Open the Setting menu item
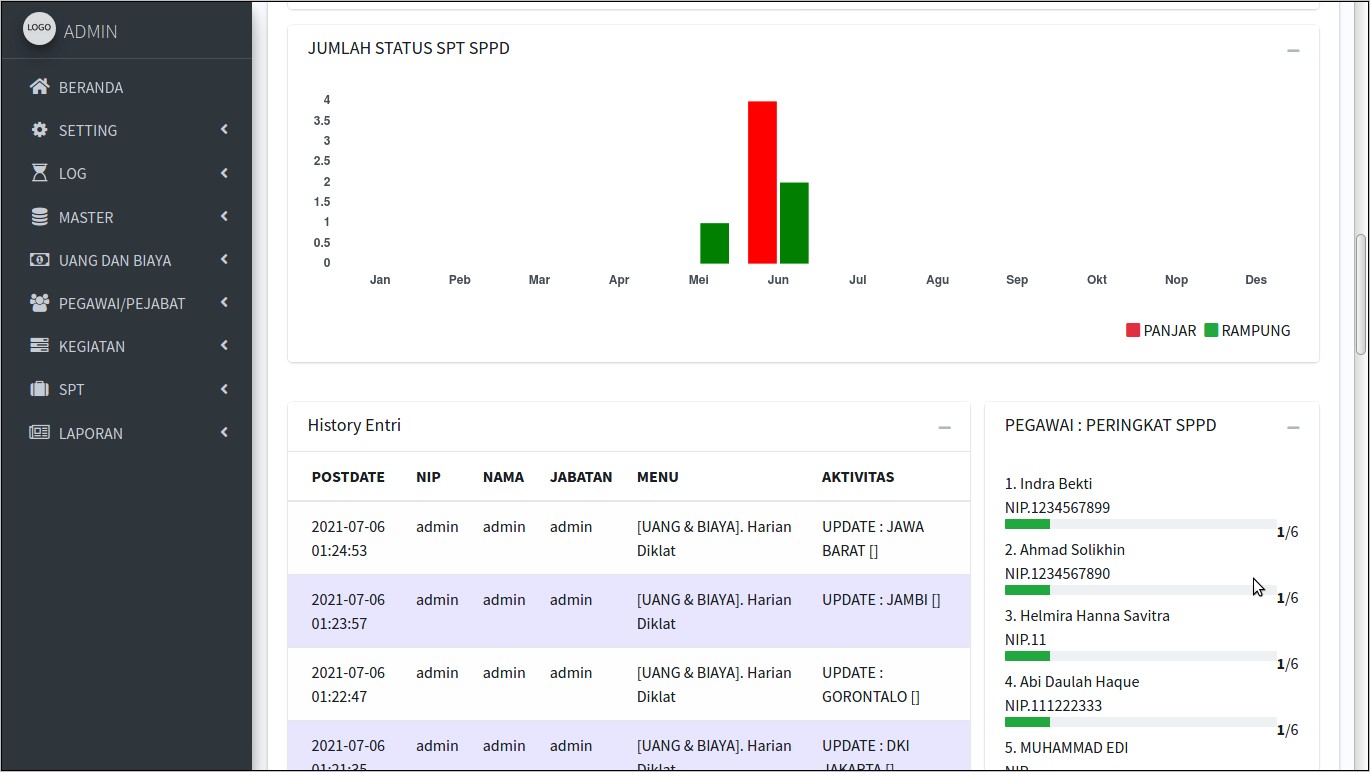This screenshot has width=1370, height=772. pos(126,130)
